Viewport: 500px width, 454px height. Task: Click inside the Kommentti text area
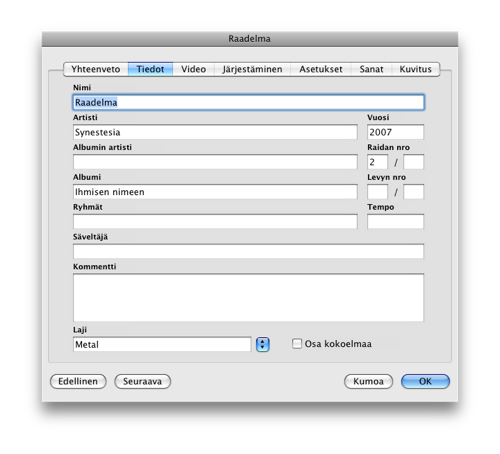point(248,297)
